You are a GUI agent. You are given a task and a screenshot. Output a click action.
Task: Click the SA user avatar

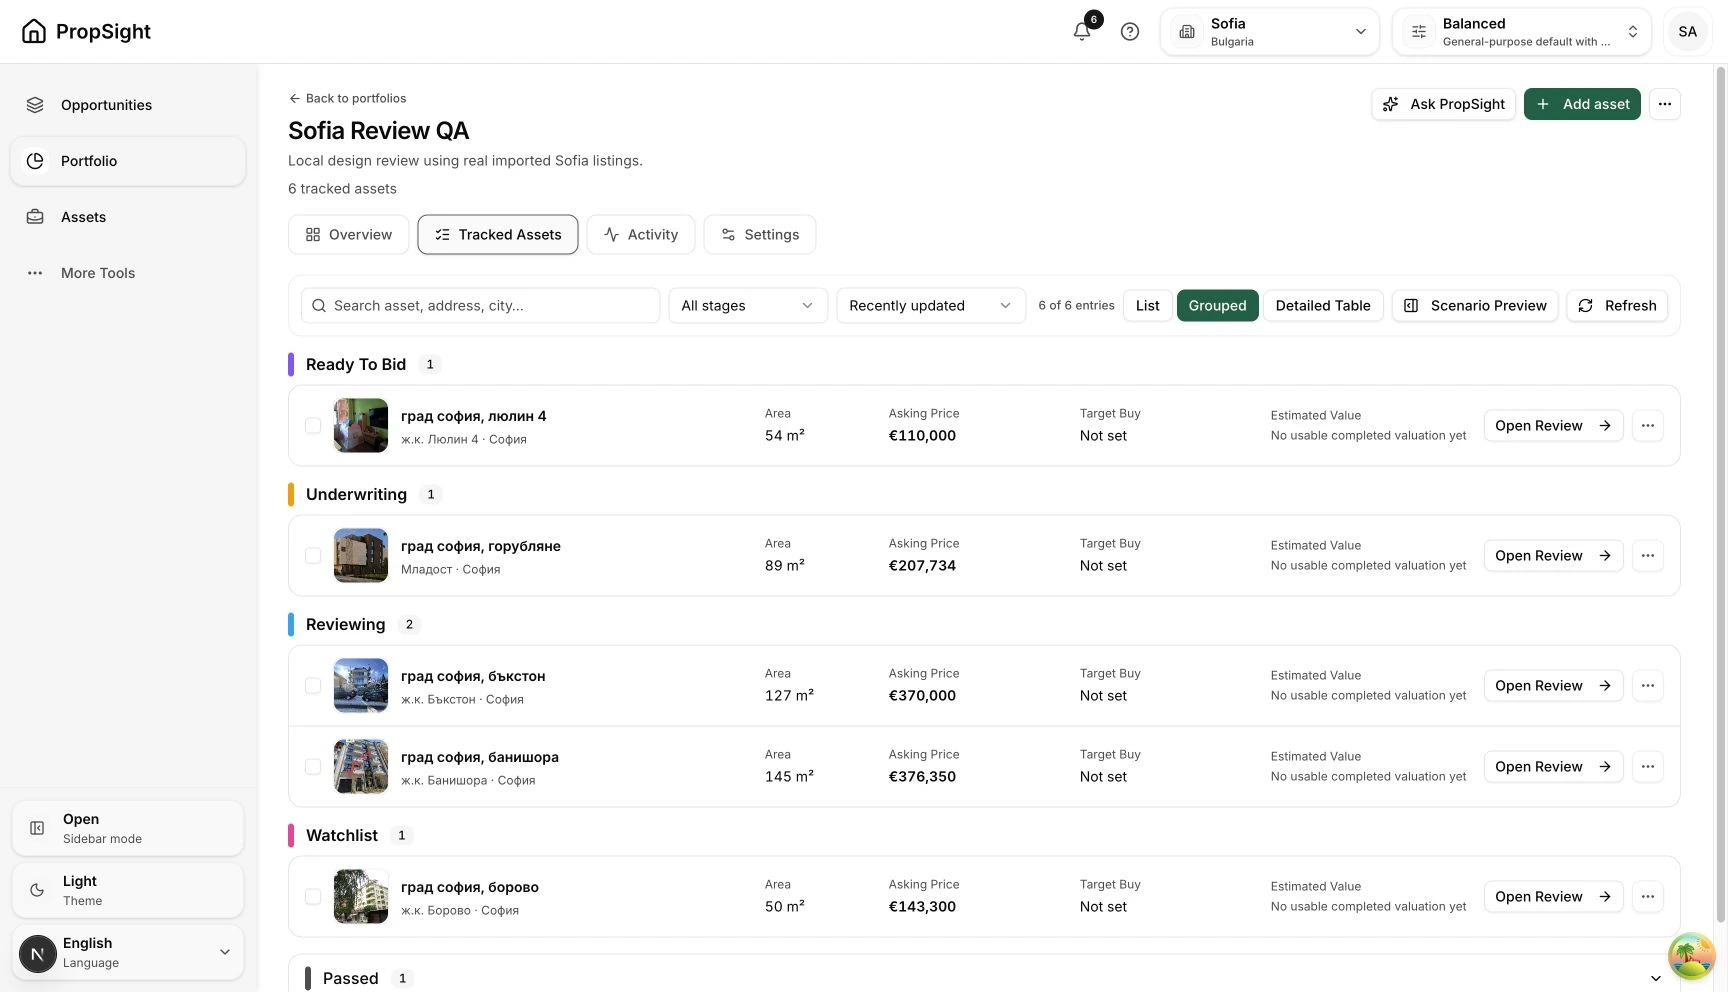pyautogui.click(x=1687, y=31)
